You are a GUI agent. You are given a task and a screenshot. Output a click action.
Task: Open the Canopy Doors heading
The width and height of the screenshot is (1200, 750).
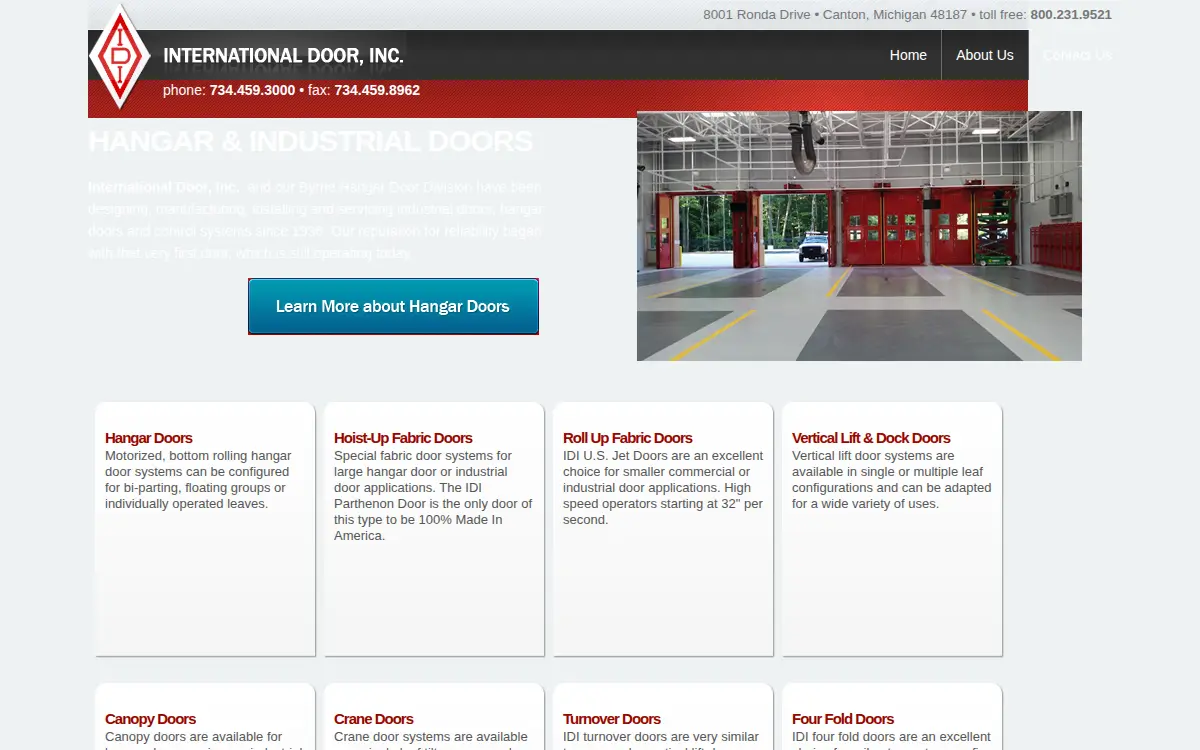point(150,719)
